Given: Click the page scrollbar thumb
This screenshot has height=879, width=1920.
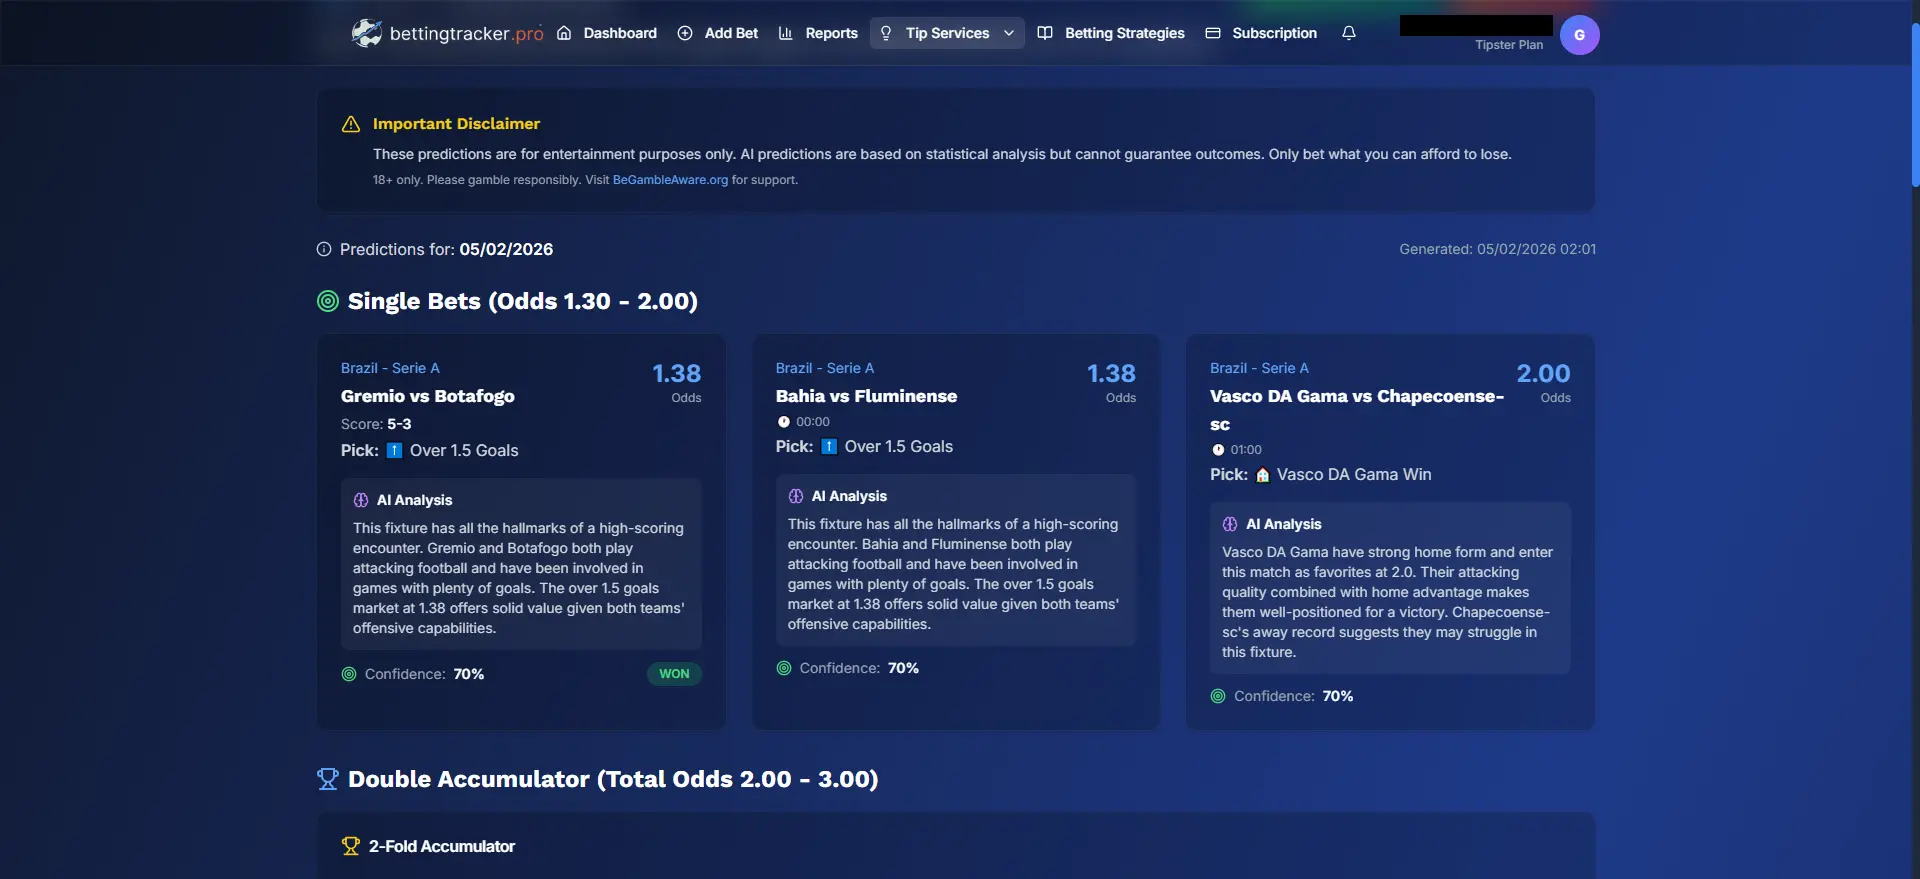Looking at the screenshot, I should point(1915,105).
